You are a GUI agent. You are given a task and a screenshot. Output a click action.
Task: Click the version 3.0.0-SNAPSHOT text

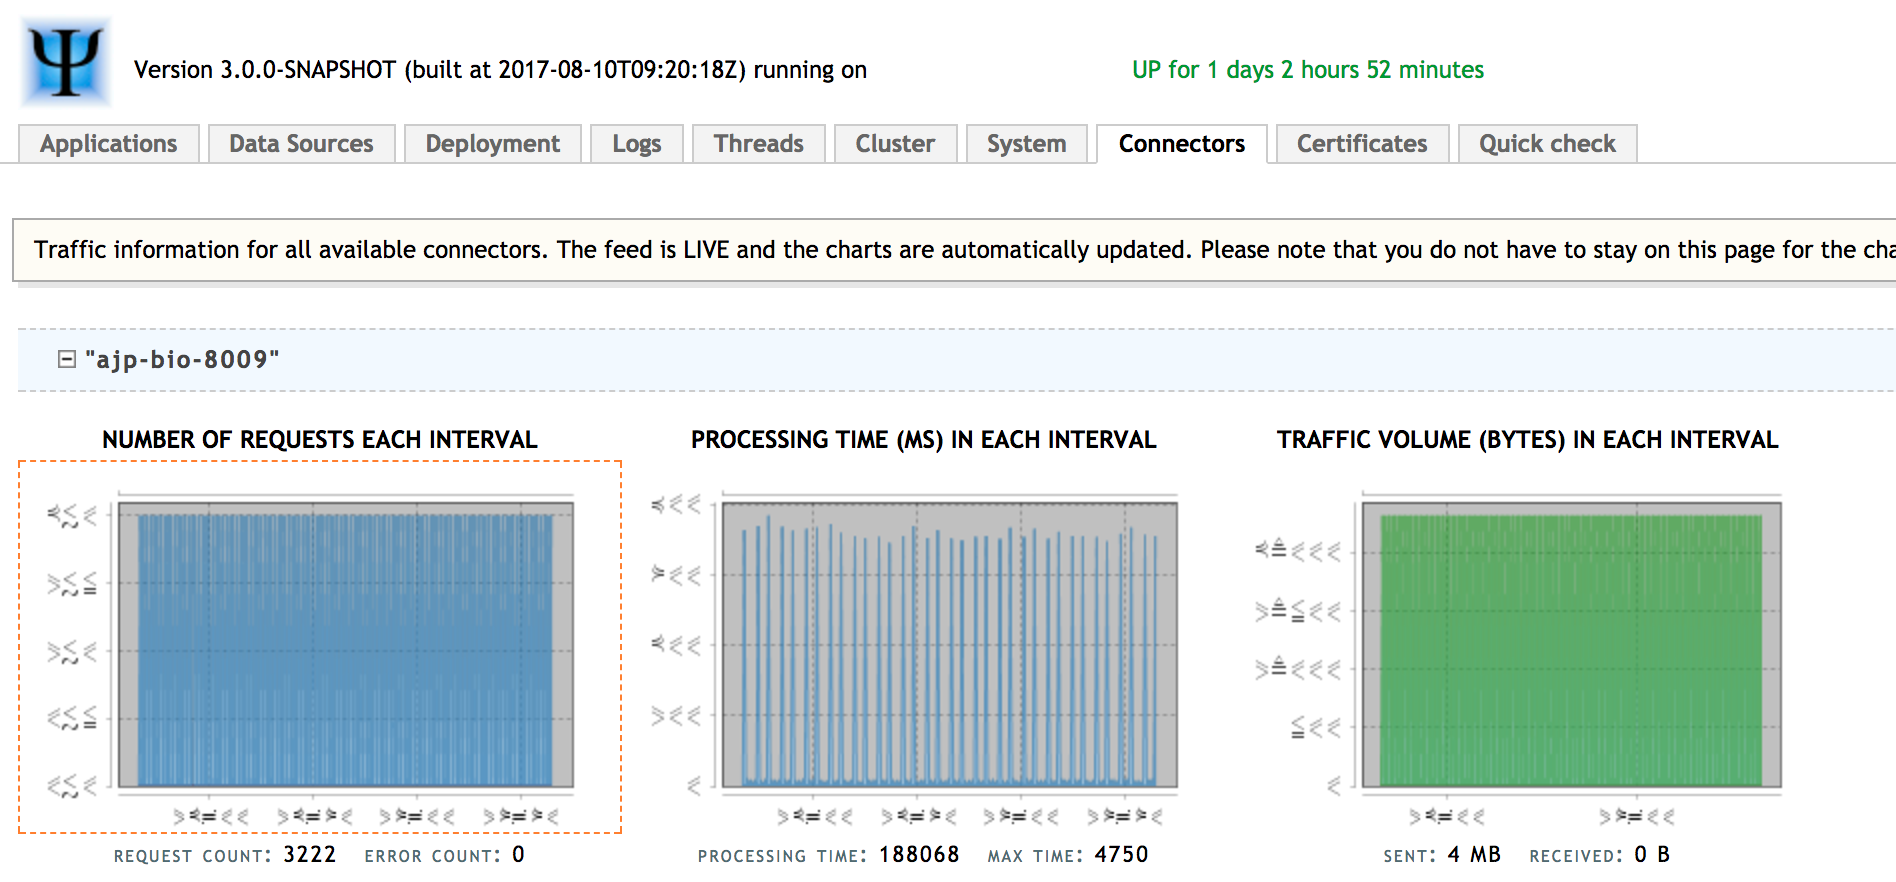(500, 70)
